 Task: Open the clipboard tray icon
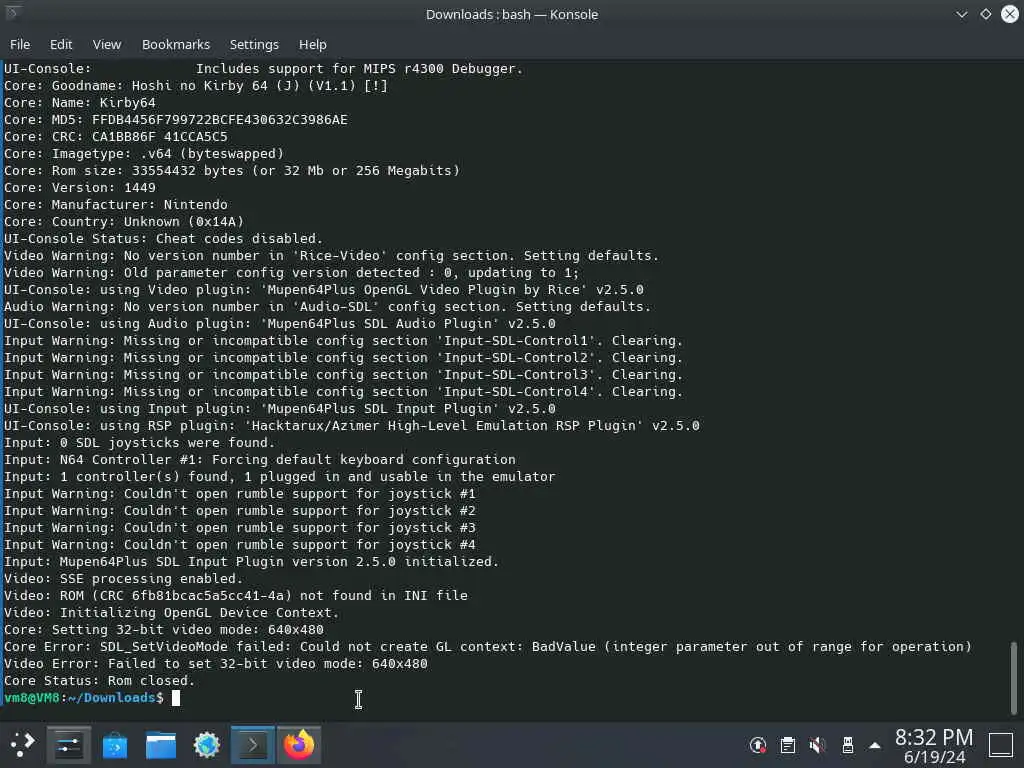point(788,744)
